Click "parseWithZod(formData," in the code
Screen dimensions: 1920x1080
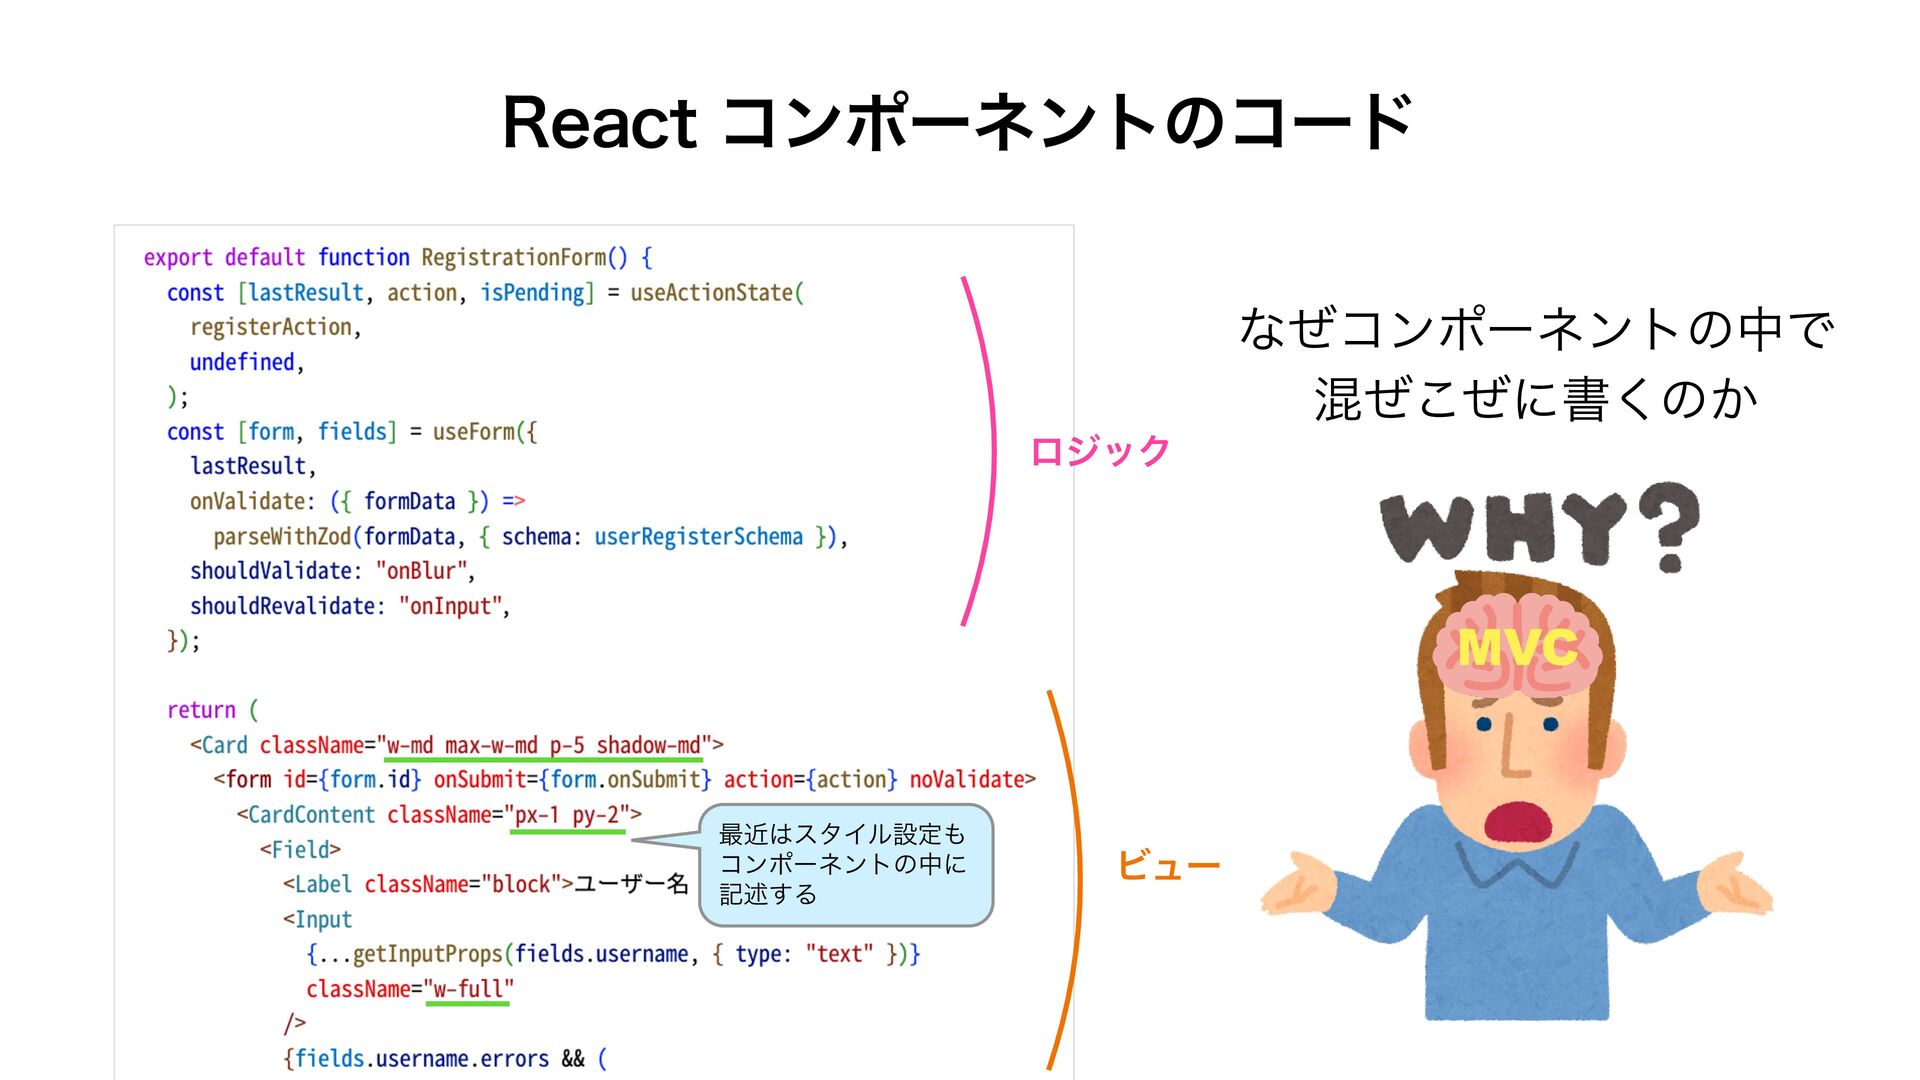point(339,537)
